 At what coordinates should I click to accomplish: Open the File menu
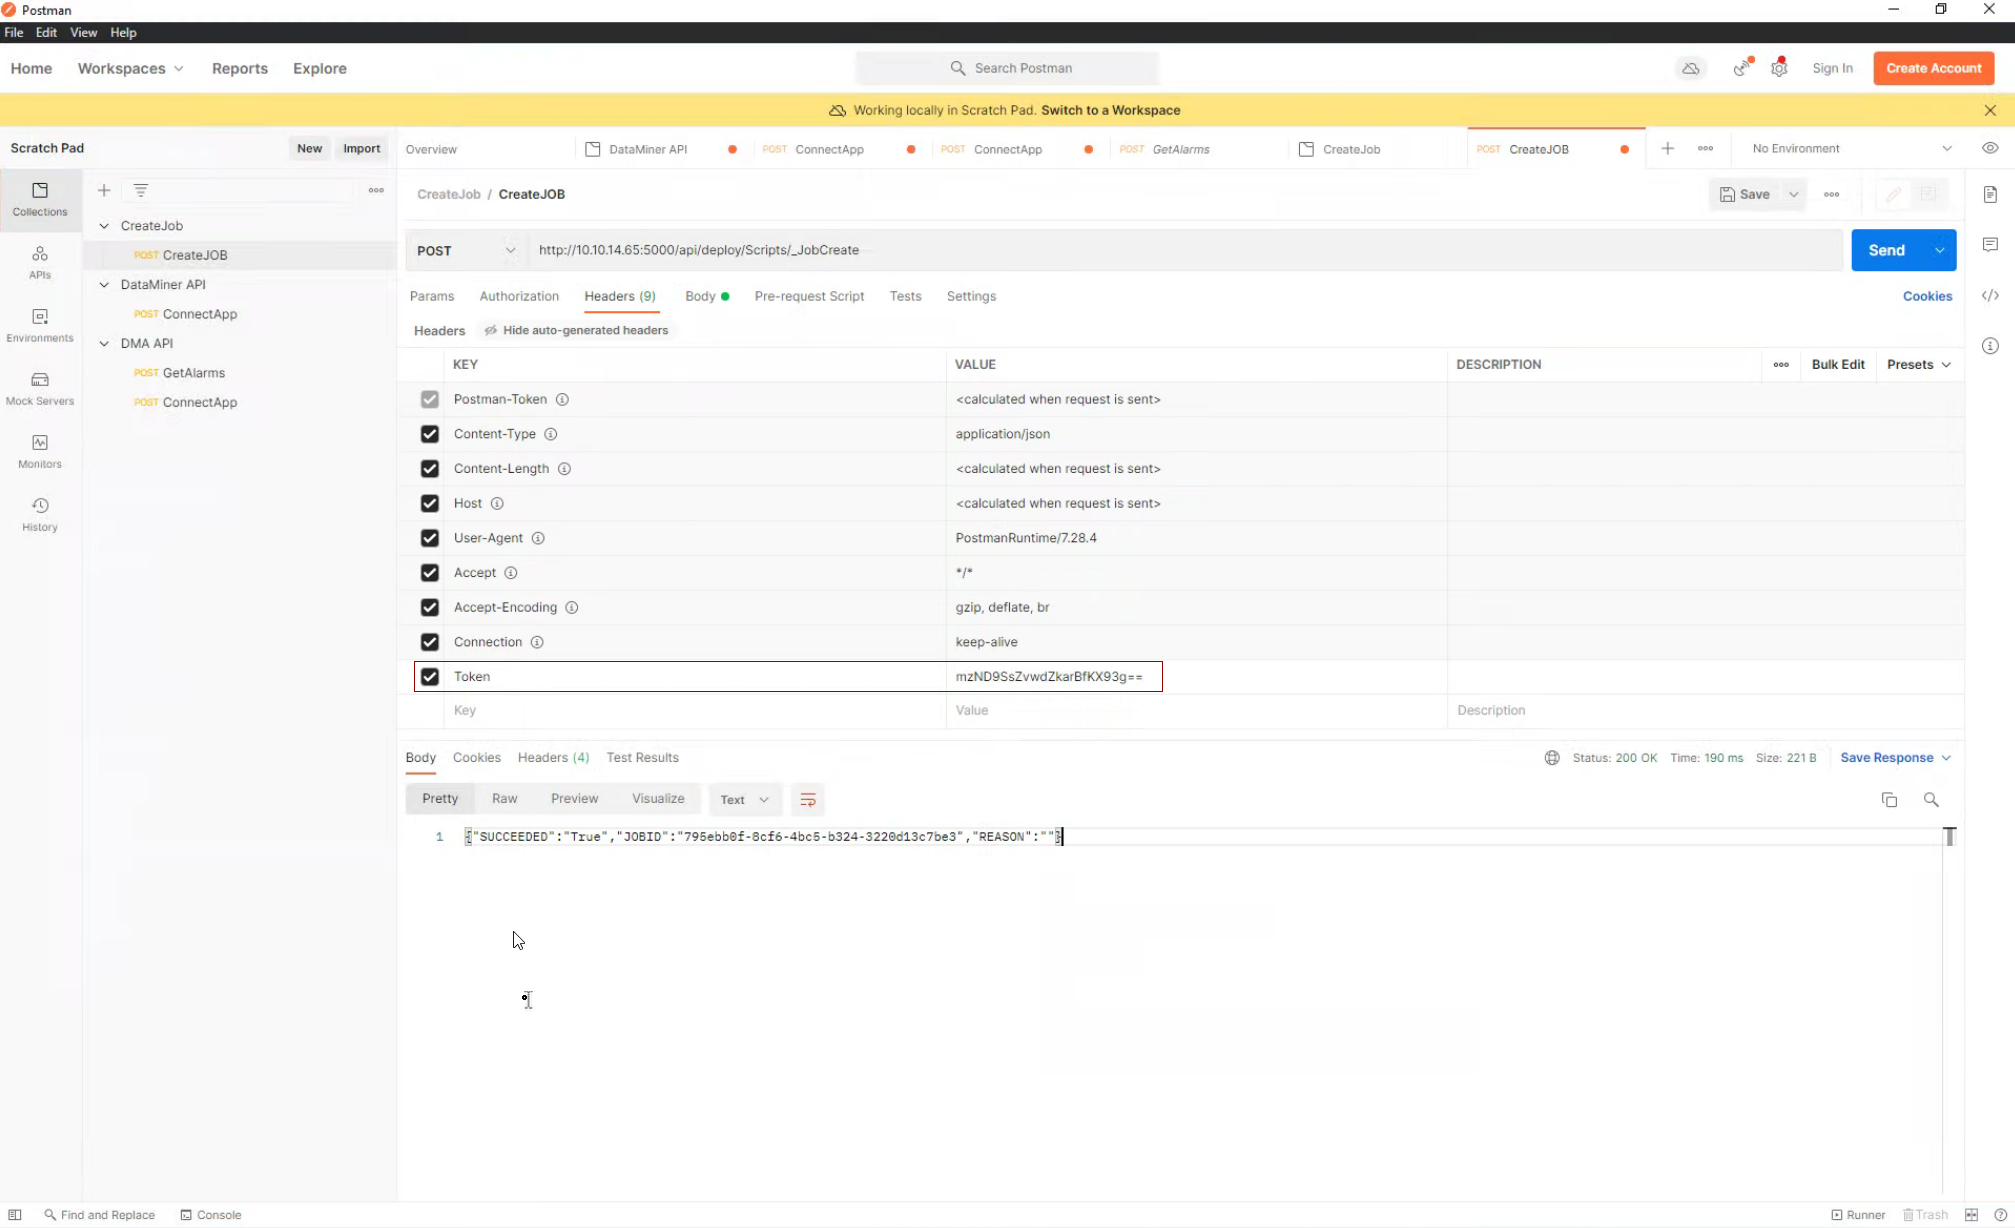click(14, 32)
